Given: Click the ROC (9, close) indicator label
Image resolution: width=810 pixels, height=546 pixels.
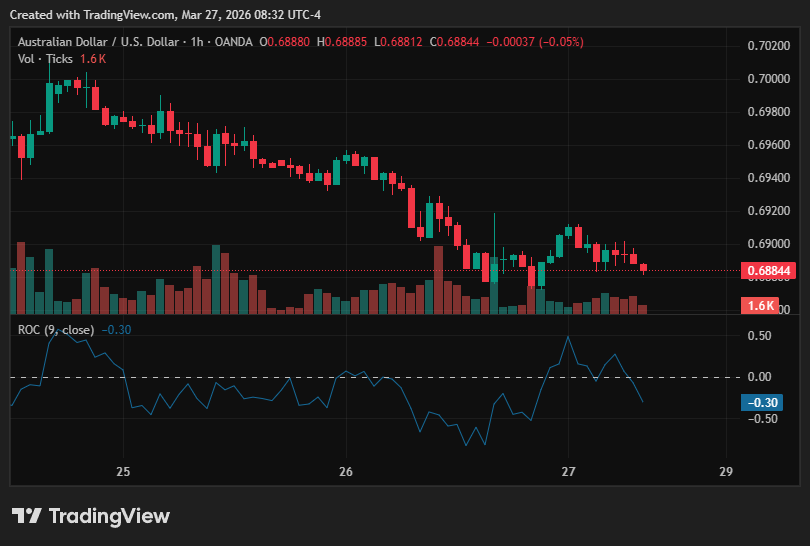Looking at the screenshot, I should click(x=56, y=330).
